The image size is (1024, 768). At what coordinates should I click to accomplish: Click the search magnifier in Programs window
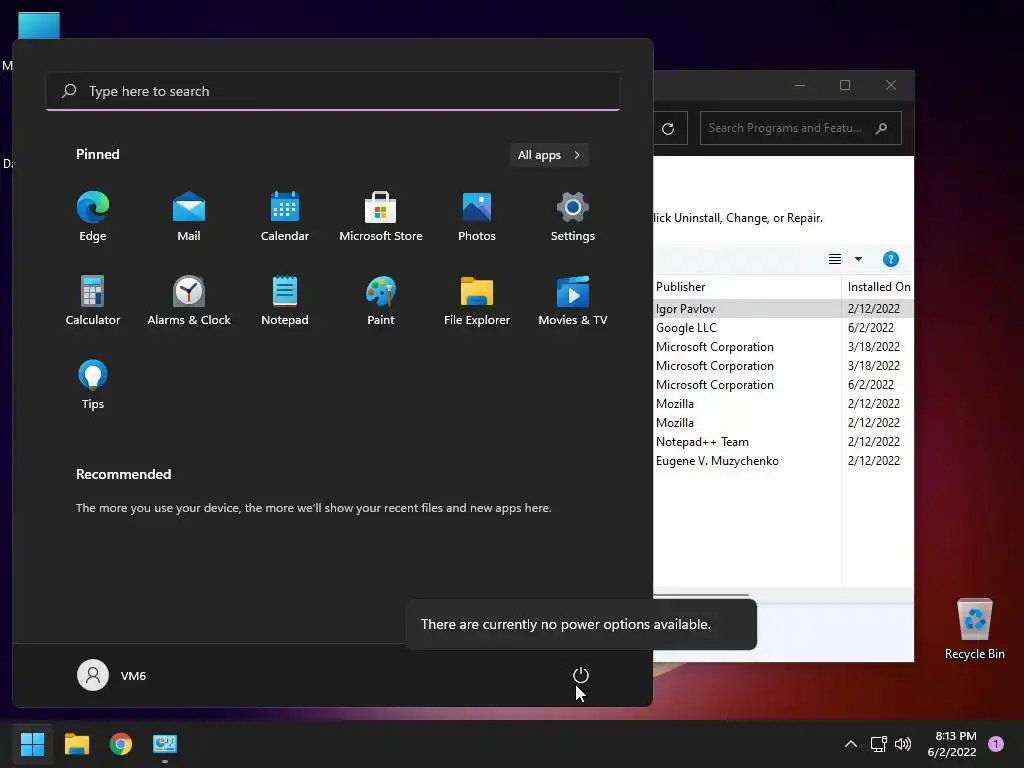(x=882, y=128)
